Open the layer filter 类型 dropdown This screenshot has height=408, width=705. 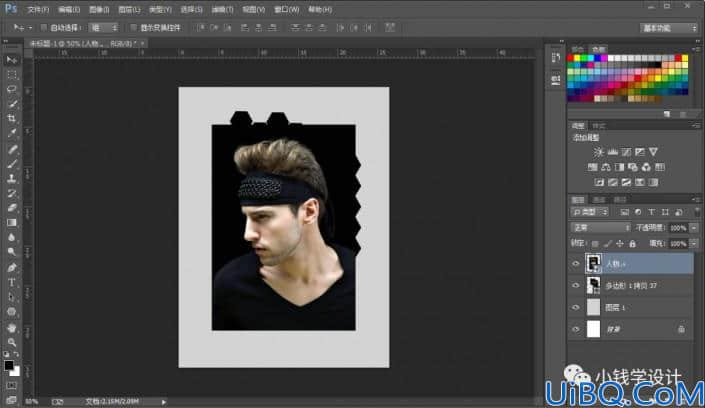point(590,212)
